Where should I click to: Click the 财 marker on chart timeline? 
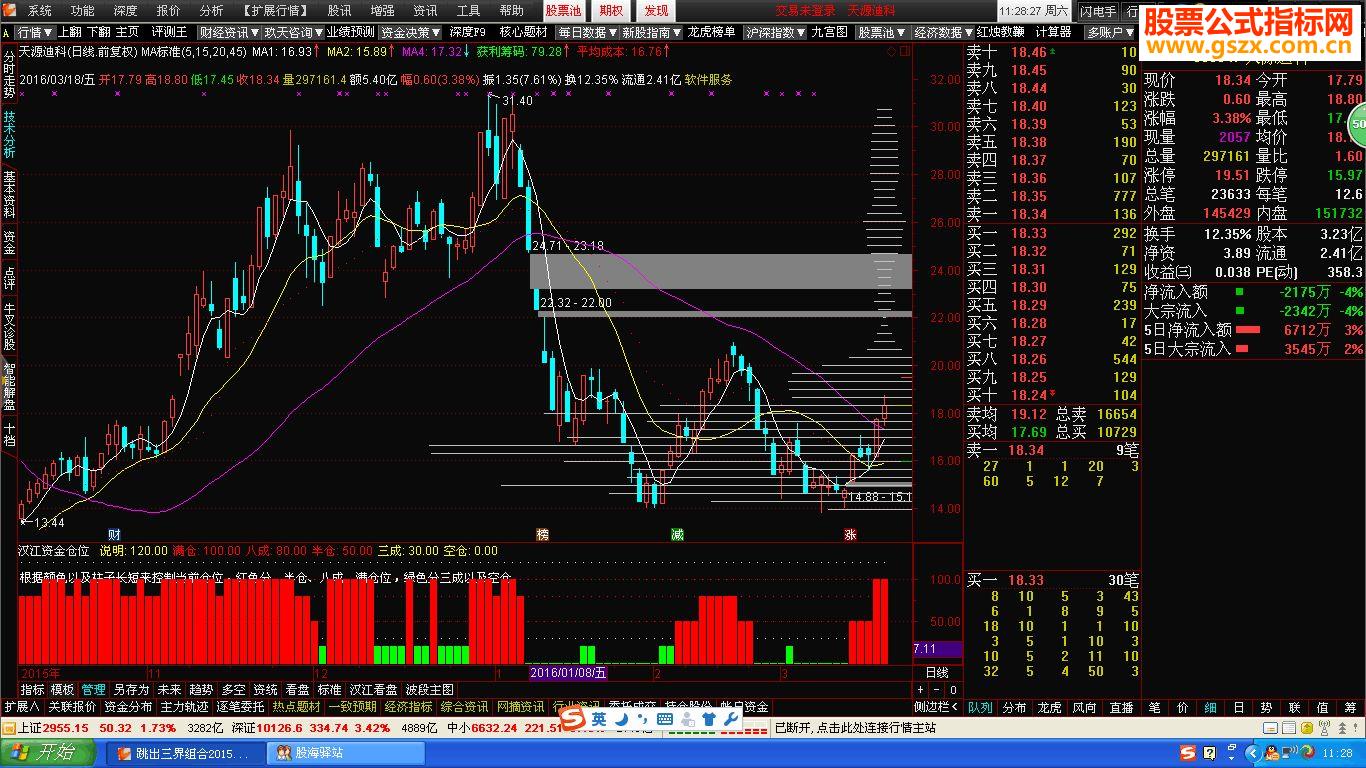click(x=114, y=534)
